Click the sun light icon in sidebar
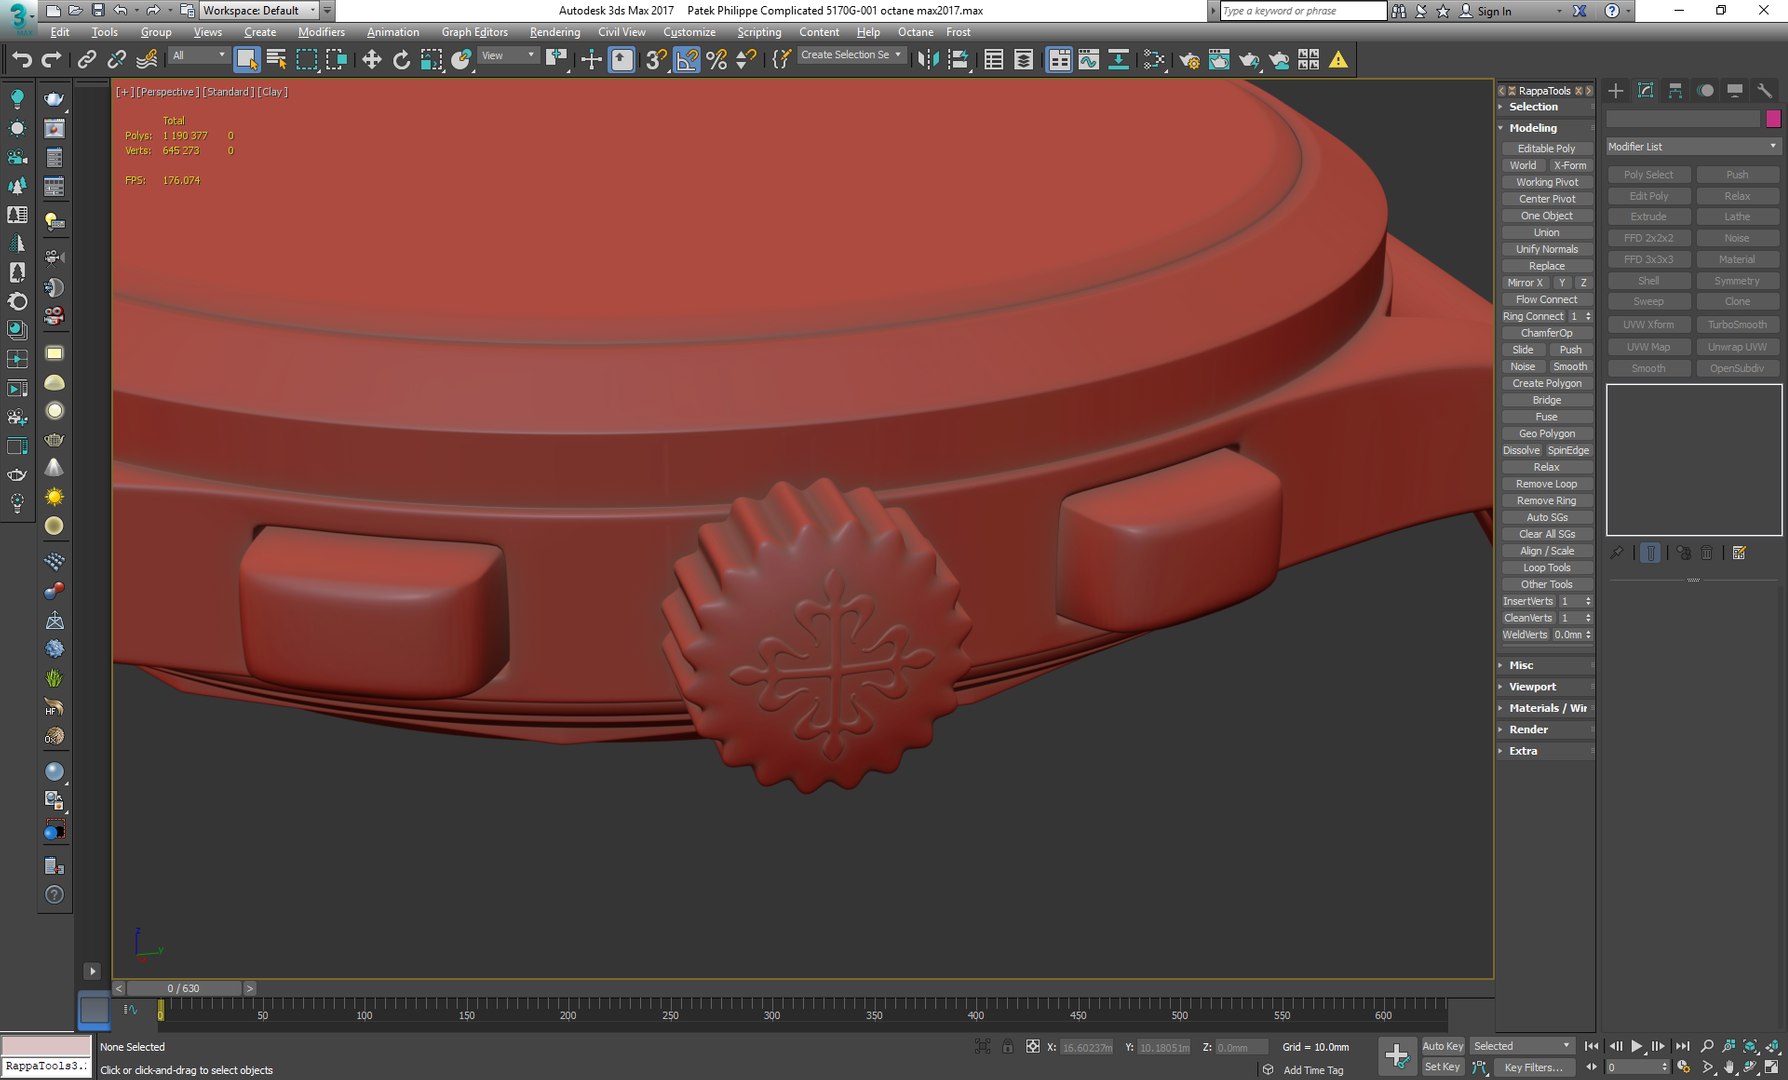Image resolution: width=1788 pixels, height=1080 pixels. point(54,497)
